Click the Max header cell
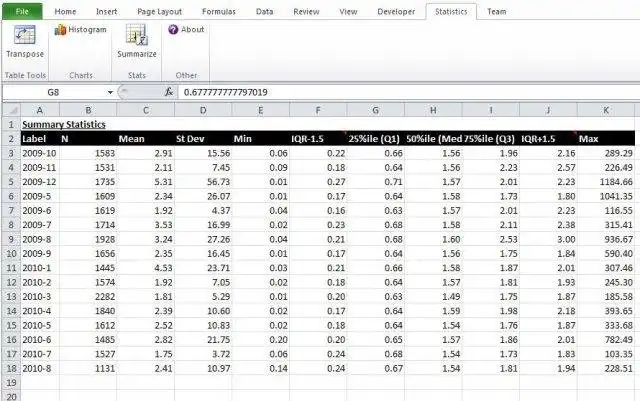The image size is (640, 401). pyautogui.click(x=606, y=139)
